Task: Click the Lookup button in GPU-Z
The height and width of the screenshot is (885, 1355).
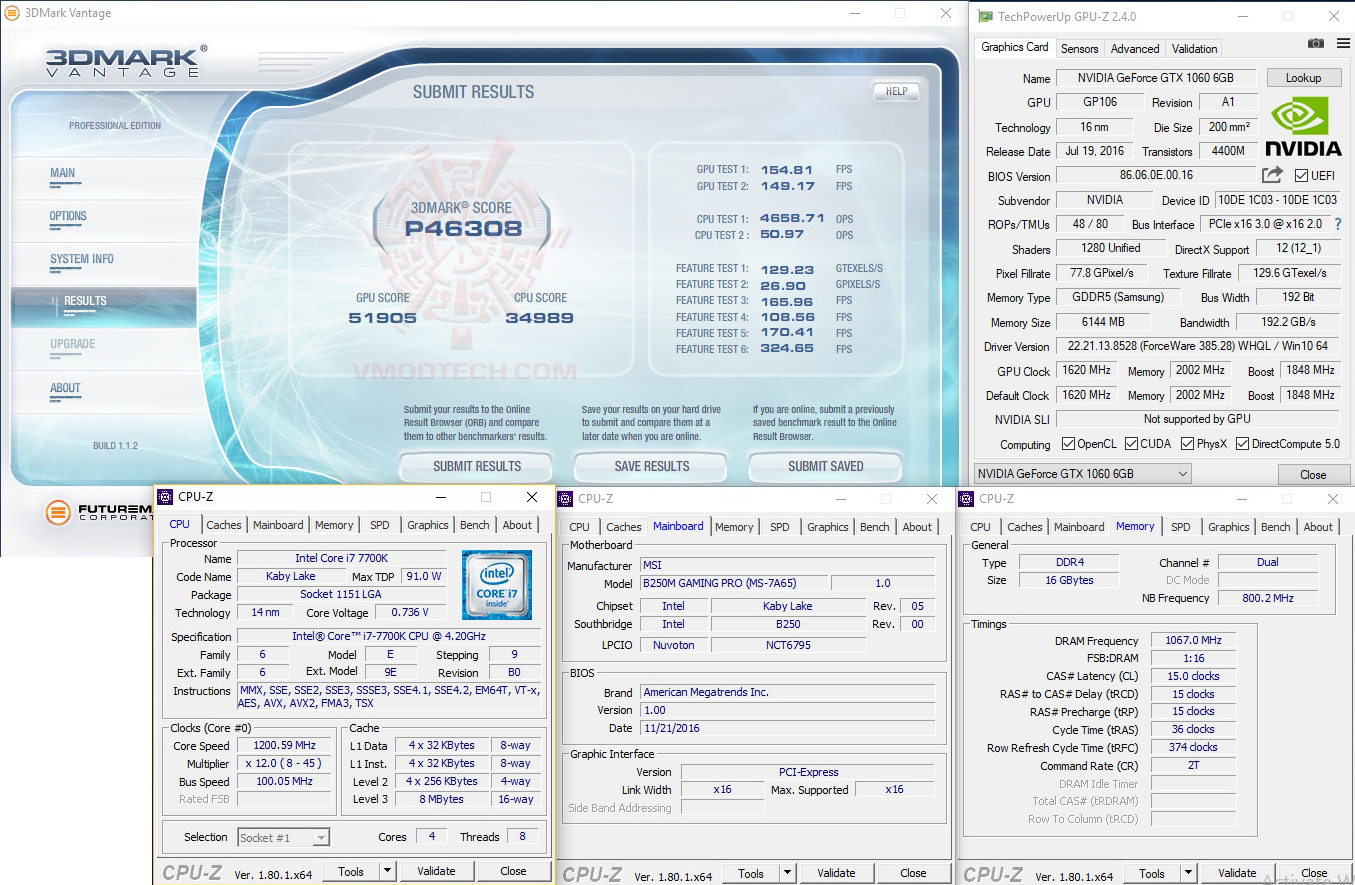Action: 1304,77
